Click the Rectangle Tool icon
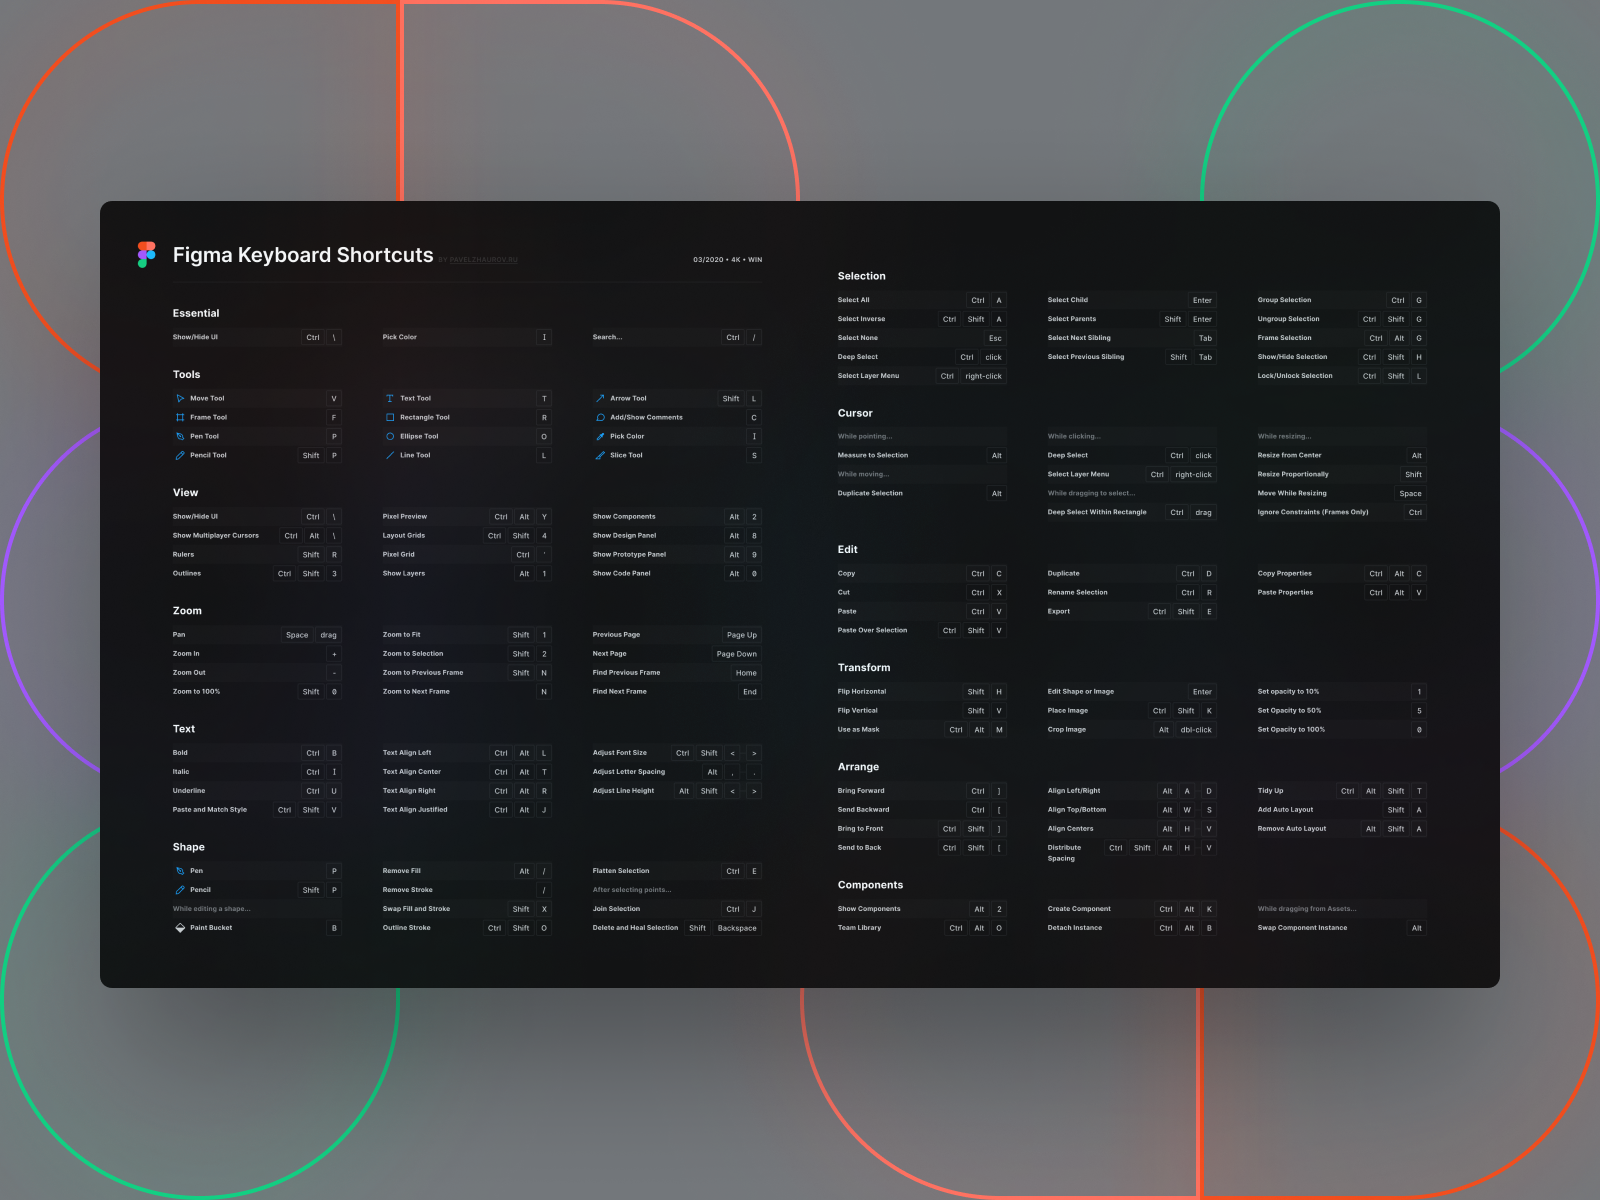This screenshot has width=1600, height=1200. click(389, 417)
